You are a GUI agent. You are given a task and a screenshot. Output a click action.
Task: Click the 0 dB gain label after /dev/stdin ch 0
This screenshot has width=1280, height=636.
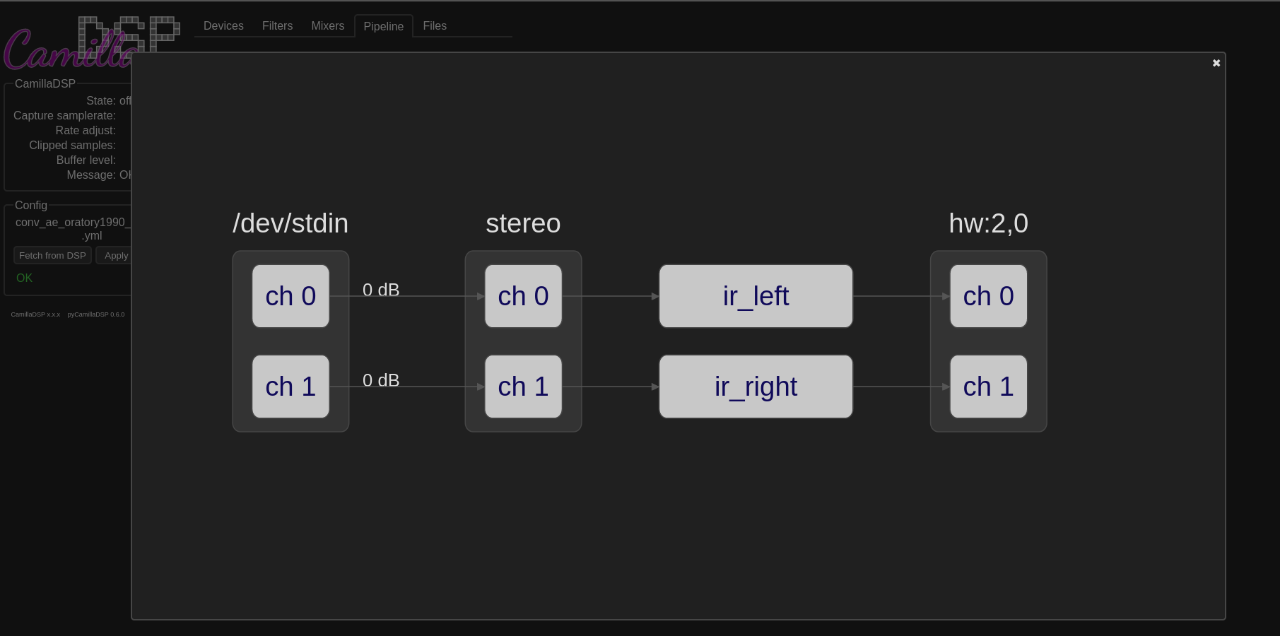[381, 290]
